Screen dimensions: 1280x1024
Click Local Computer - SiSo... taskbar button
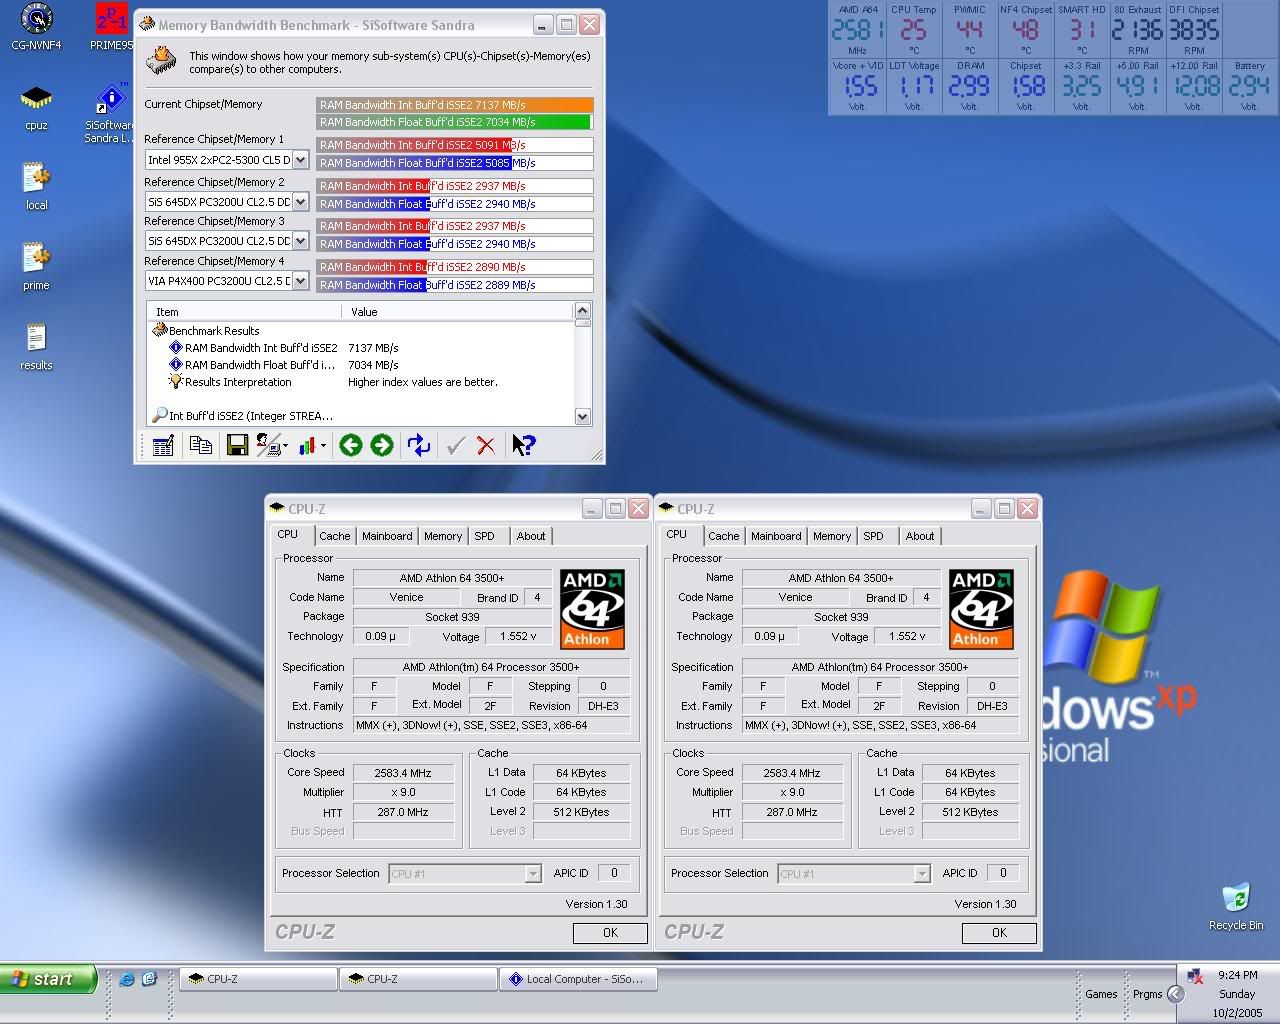point(578,980)
